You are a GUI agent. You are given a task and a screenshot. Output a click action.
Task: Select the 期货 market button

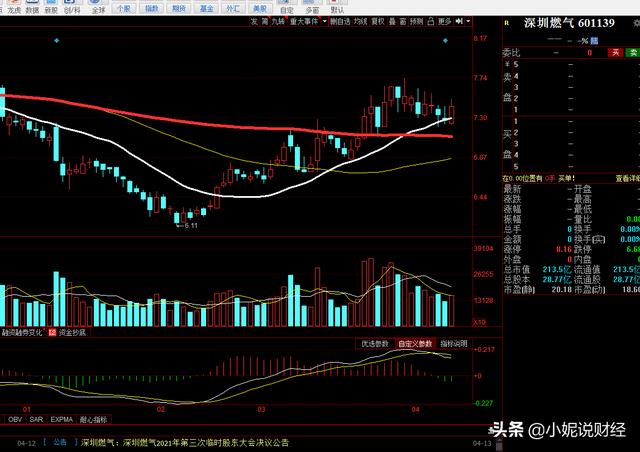[x=178, y=8]
